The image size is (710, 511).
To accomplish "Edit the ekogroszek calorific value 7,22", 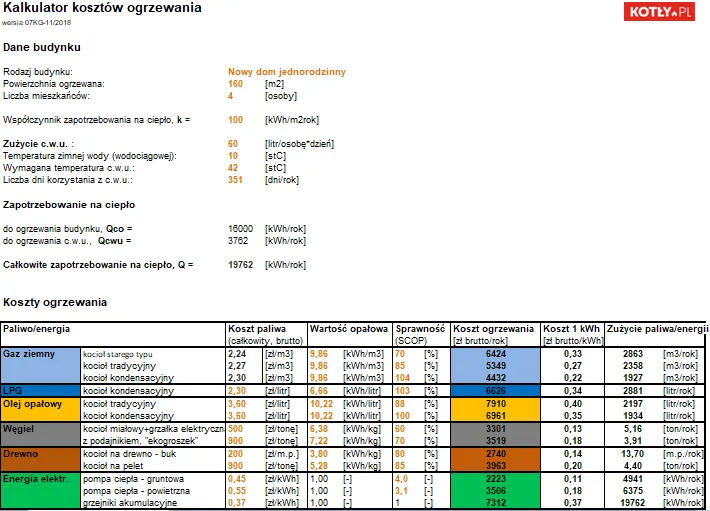I will coord(319,440).
